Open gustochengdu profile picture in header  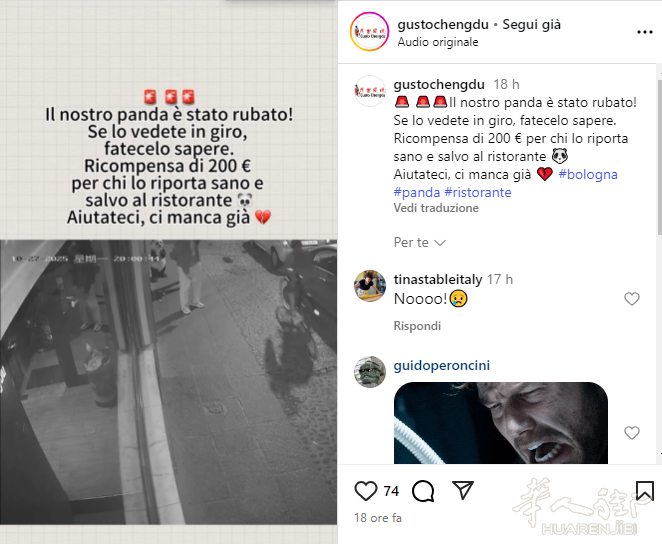[x=369, y=32]
